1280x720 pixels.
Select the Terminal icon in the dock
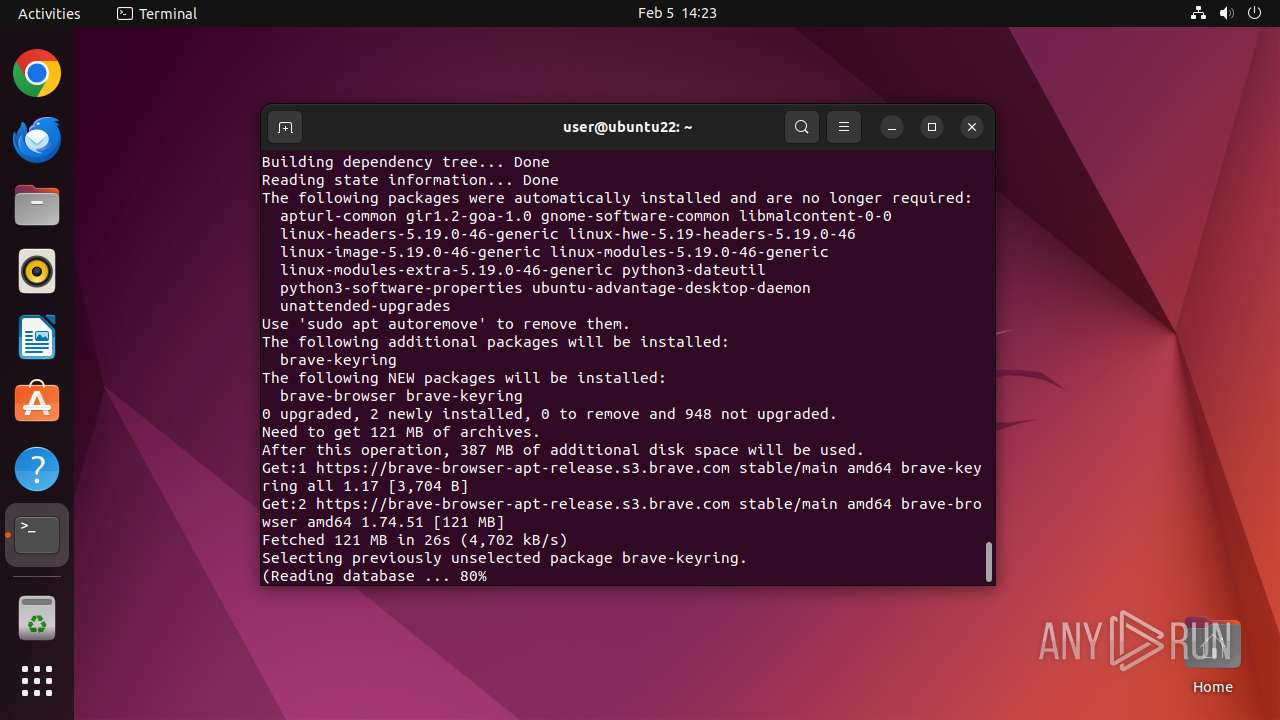point(37,536)
